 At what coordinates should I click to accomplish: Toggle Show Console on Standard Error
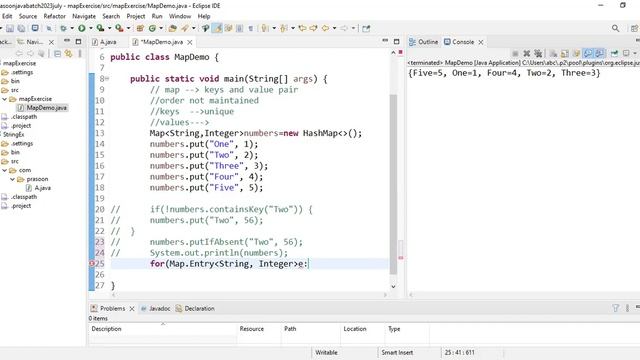click(599, 53)
